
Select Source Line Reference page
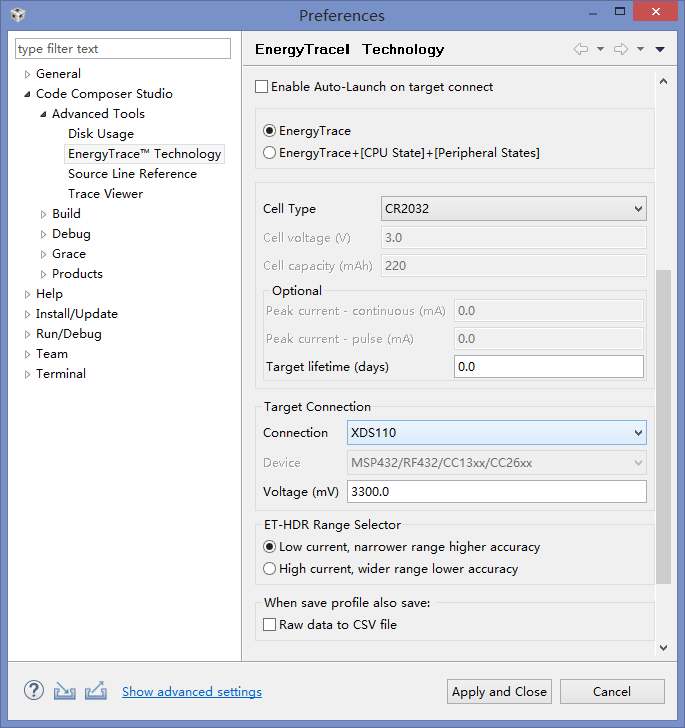132,174
